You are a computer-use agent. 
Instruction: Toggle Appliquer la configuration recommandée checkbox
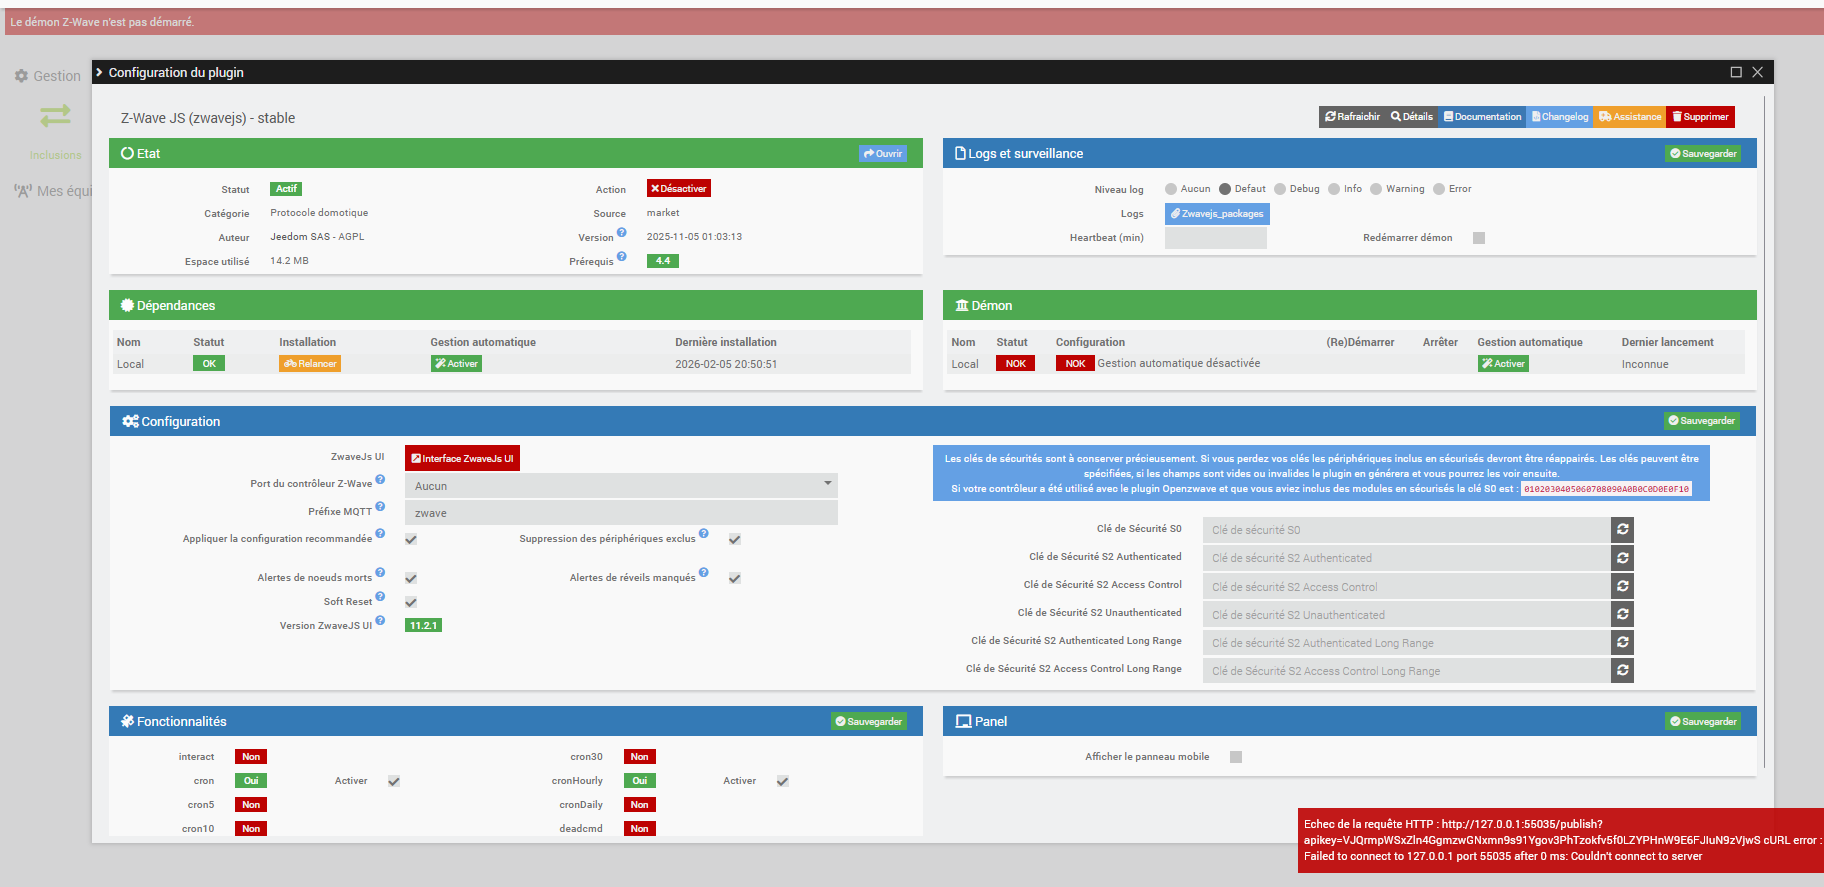411,539
